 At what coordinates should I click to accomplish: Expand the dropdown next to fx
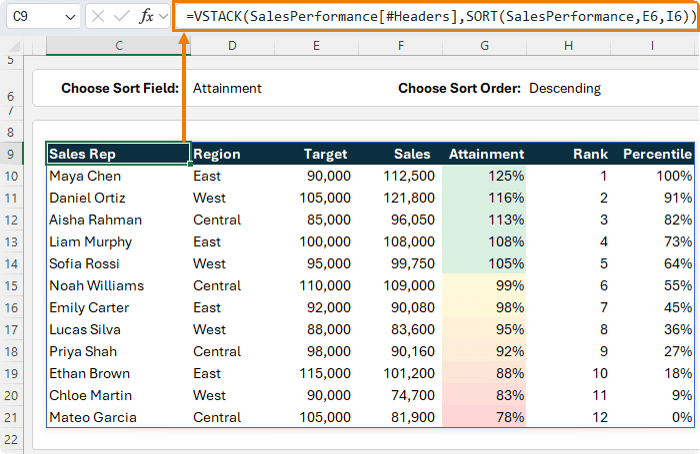(x=163, y=17)
